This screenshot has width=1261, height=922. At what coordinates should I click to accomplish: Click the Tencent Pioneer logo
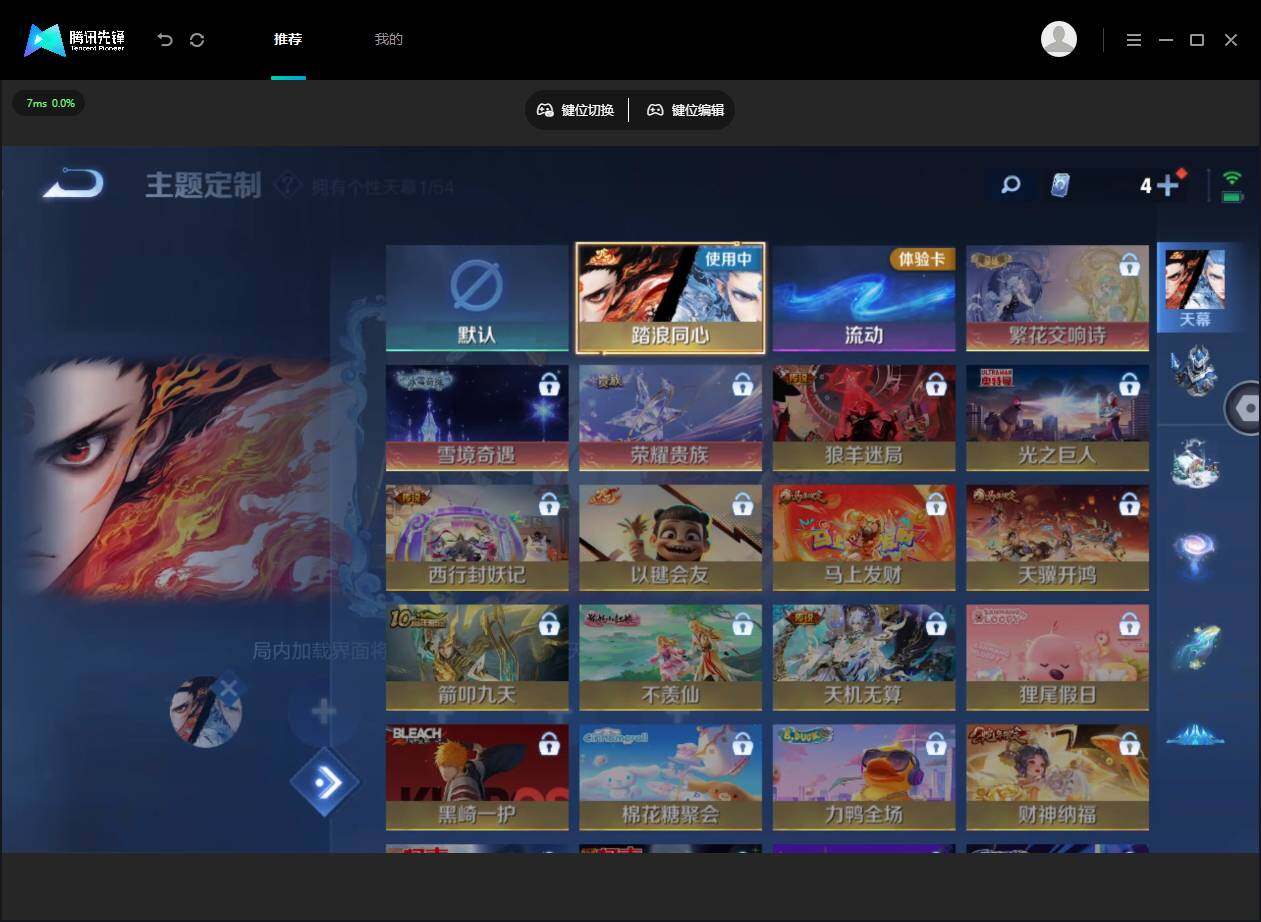(x=75, y=40)
